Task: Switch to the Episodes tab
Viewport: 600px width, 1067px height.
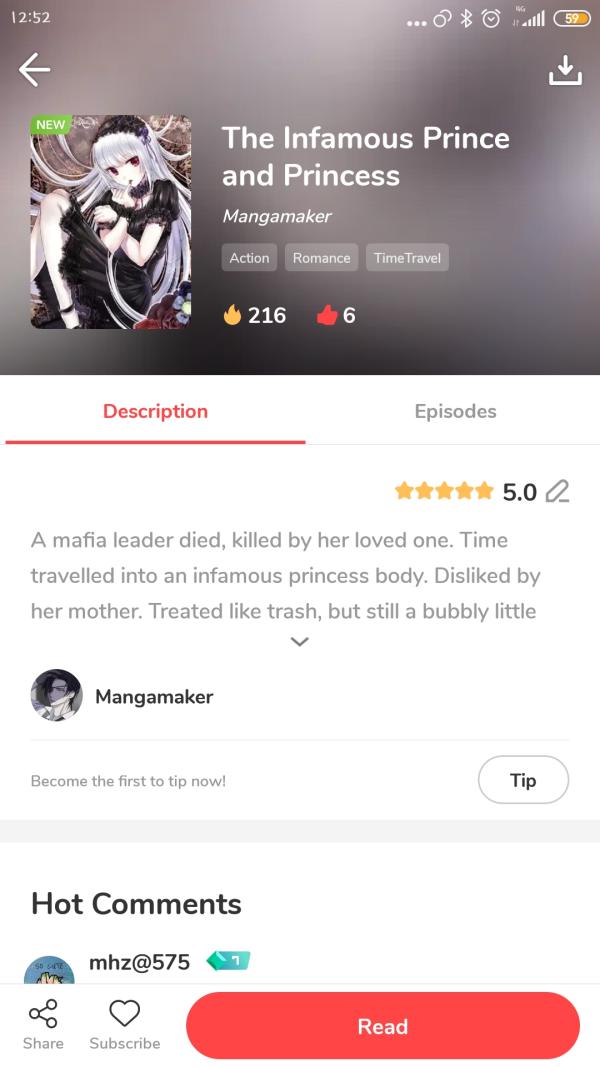Action: tap(455, 411)
